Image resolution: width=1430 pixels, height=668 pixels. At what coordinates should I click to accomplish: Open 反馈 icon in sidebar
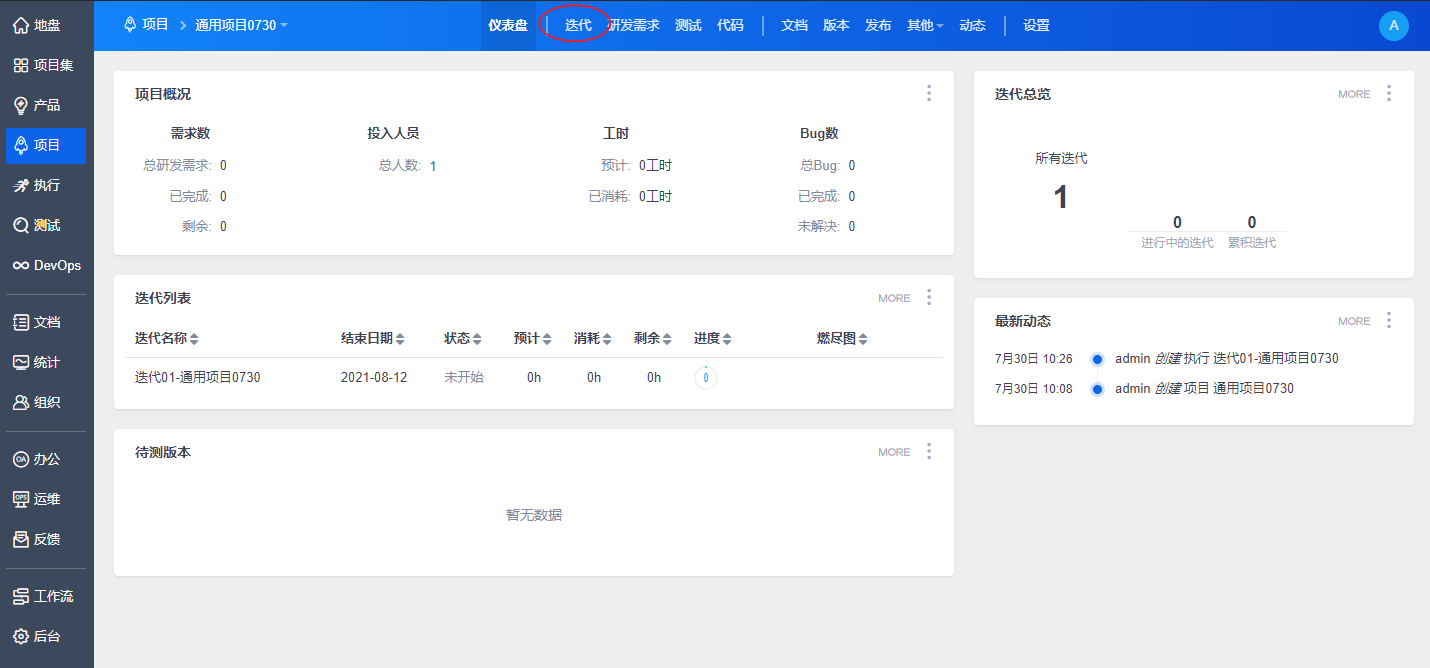click(20, 539)
